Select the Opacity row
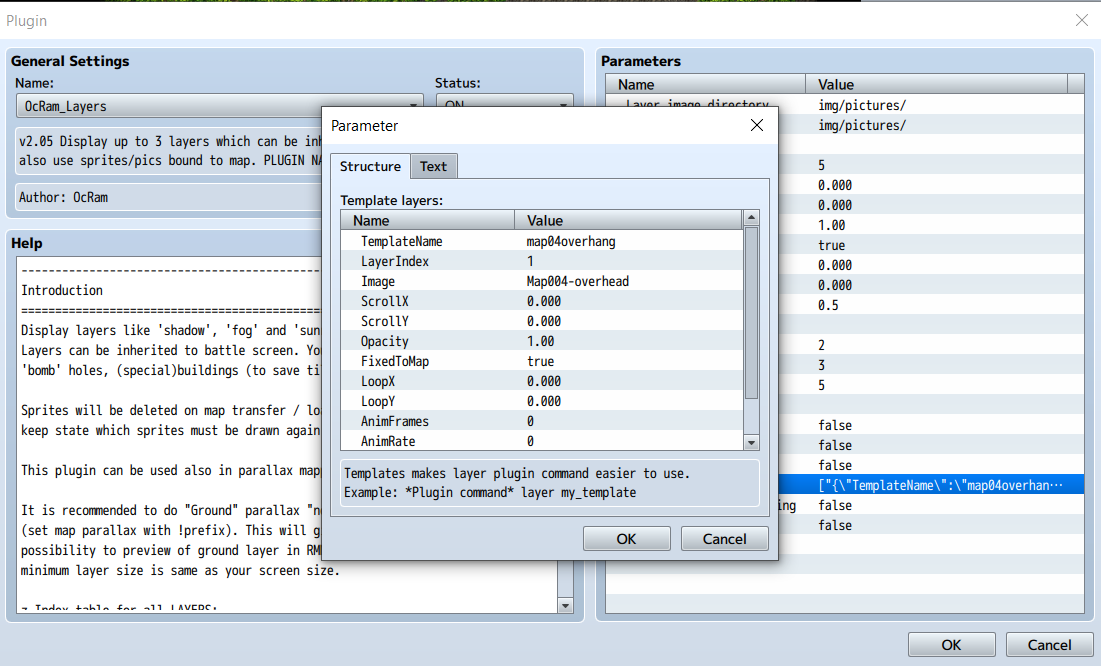 (x=541, y=341)
